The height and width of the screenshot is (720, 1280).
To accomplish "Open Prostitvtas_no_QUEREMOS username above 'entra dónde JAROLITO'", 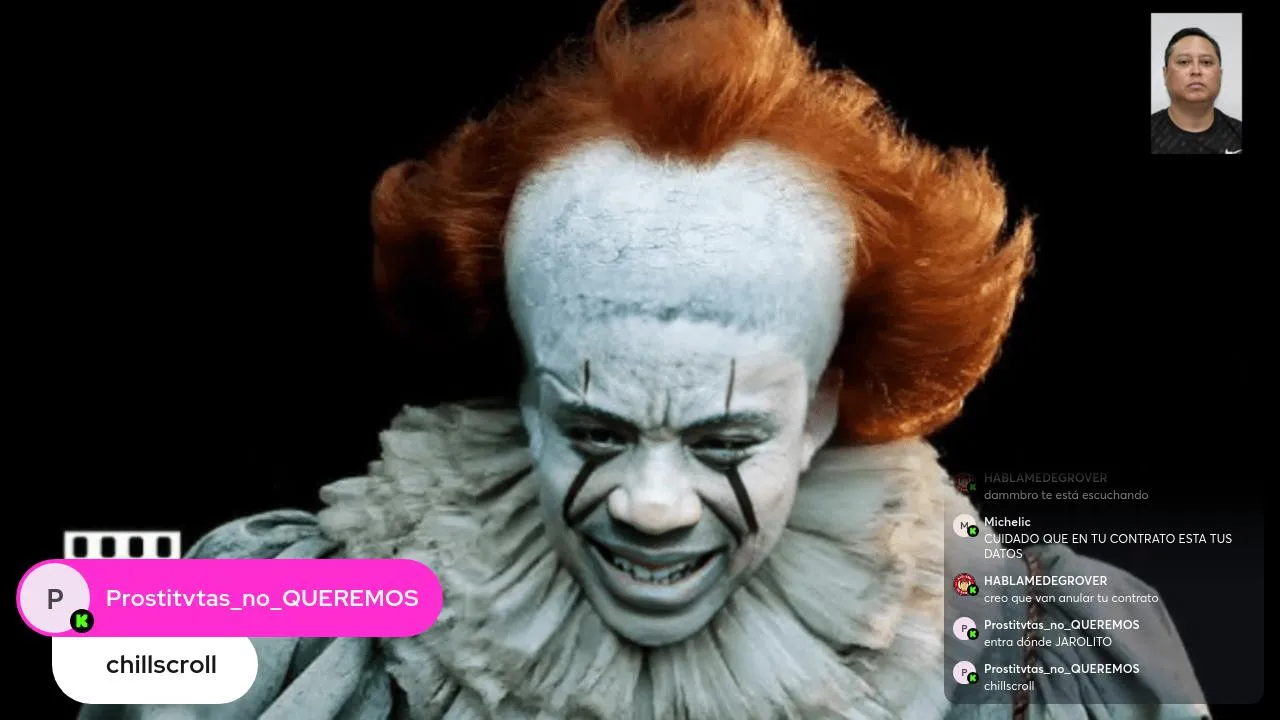I will 1061,625.
